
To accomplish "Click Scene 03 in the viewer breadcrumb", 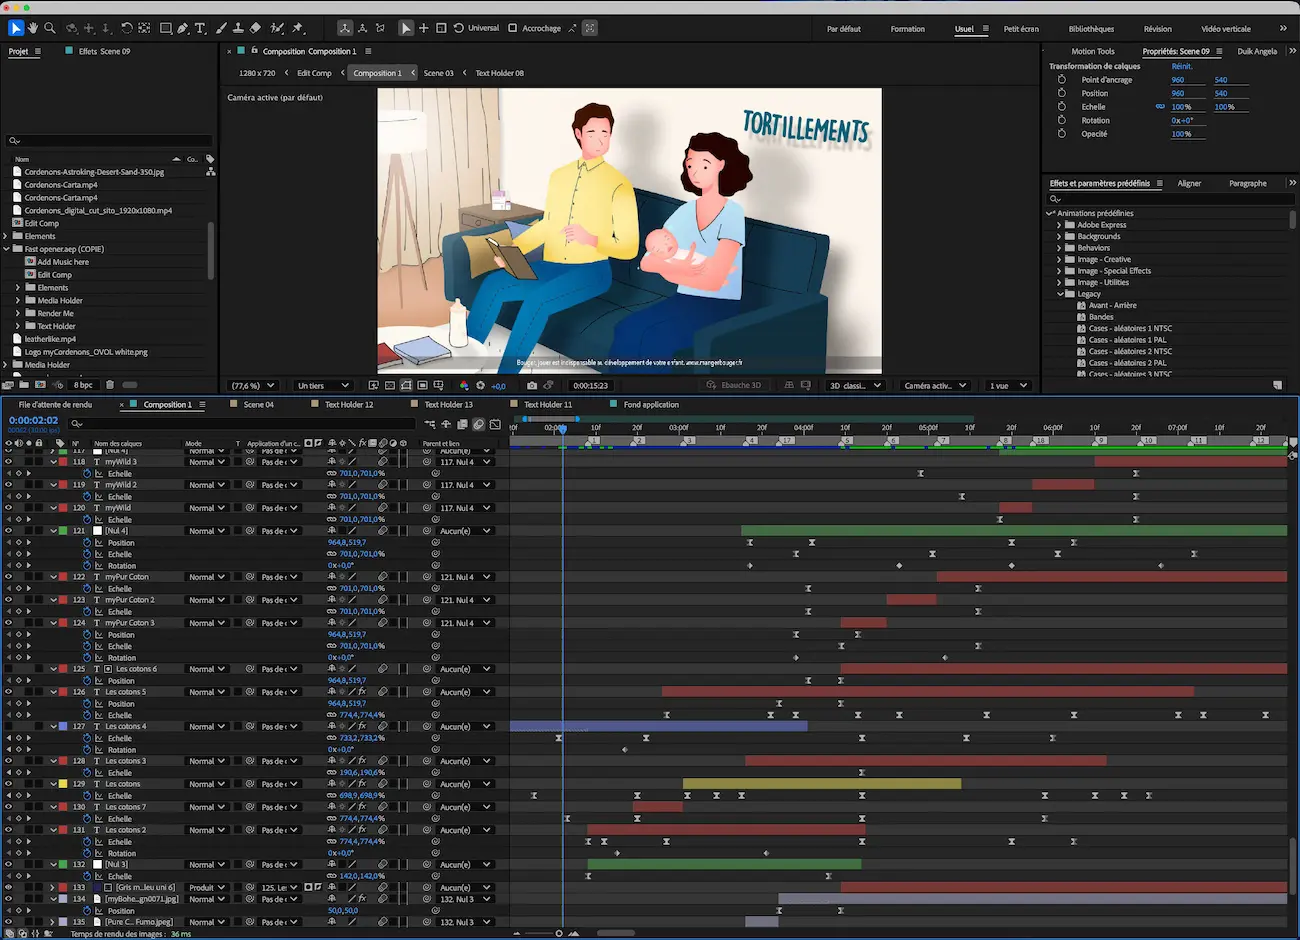I will (x=438, y=73).
